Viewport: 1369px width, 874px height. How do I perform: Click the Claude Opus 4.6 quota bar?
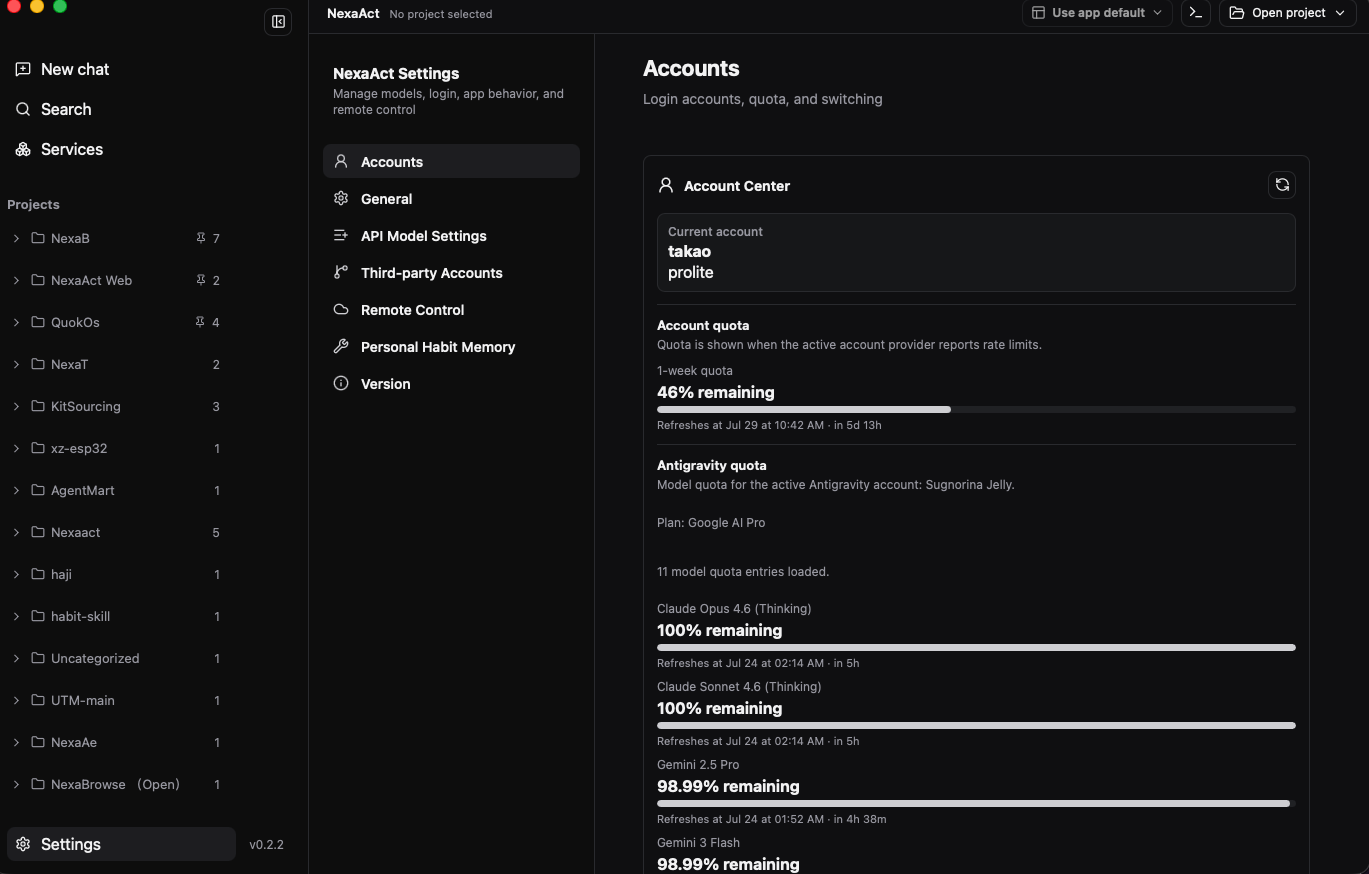click(976, 647)
